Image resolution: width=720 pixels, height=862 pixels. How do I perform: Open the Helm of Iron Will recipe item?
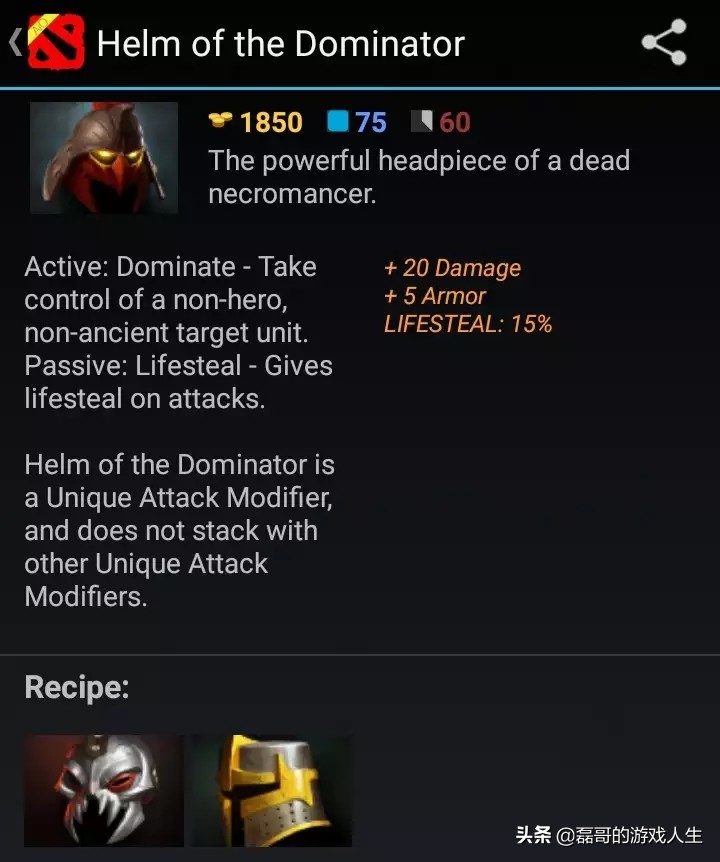[272, 791]
